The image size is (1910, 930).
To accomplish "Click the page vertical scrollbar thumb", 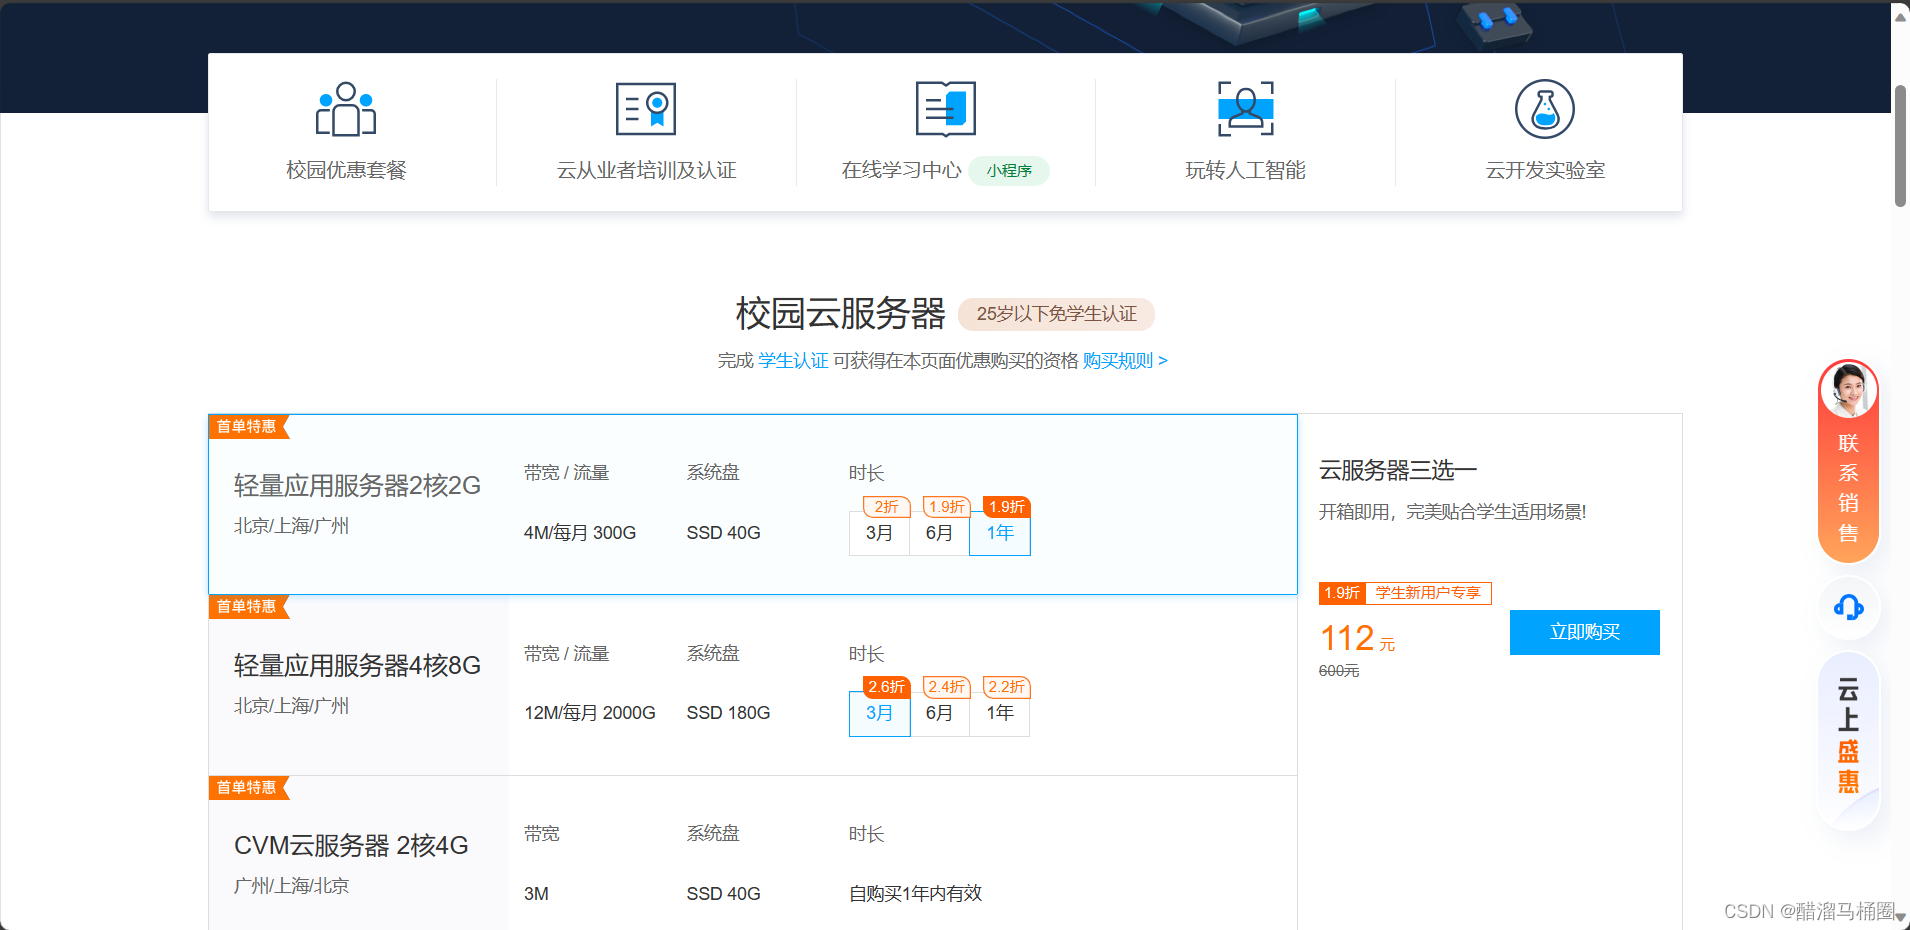I will click(1900, 146).
